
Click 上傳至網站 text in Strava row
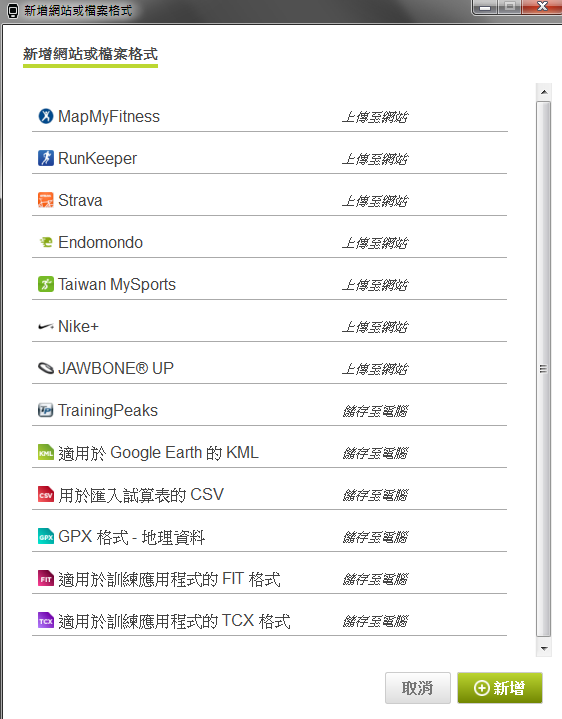(x=375, y=201)
